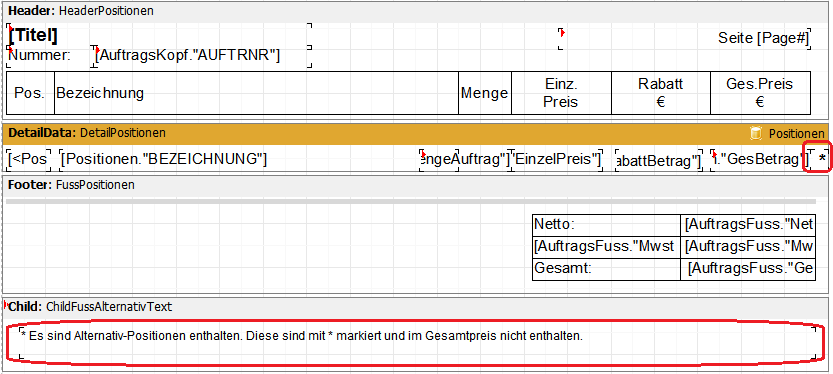Select the [AuftragsFuss."Net value cell
Screen dimensions: 833x374
[747, 225]
